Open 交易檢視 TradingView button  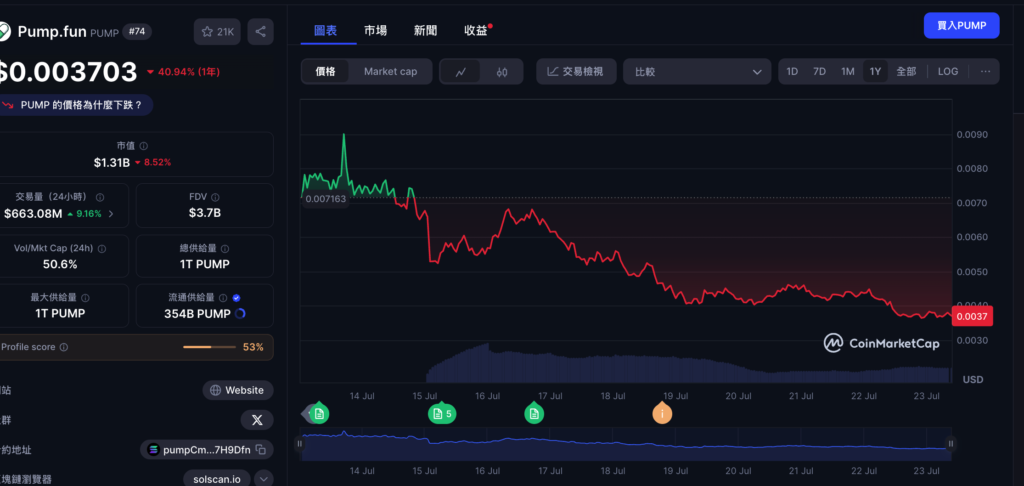(576, 72)
